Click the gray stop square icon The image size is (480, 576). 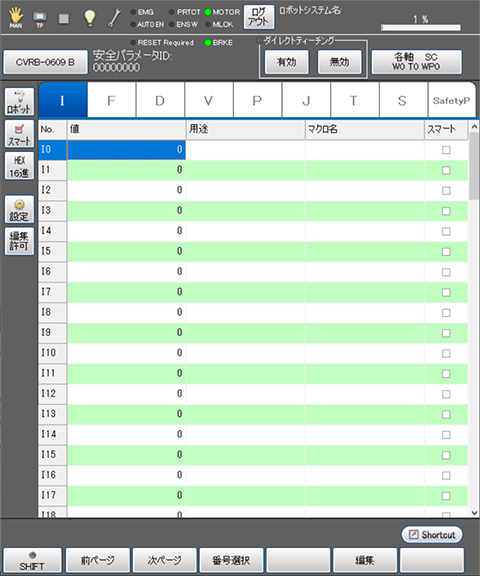pyautogui.click(x=64, y=18)
